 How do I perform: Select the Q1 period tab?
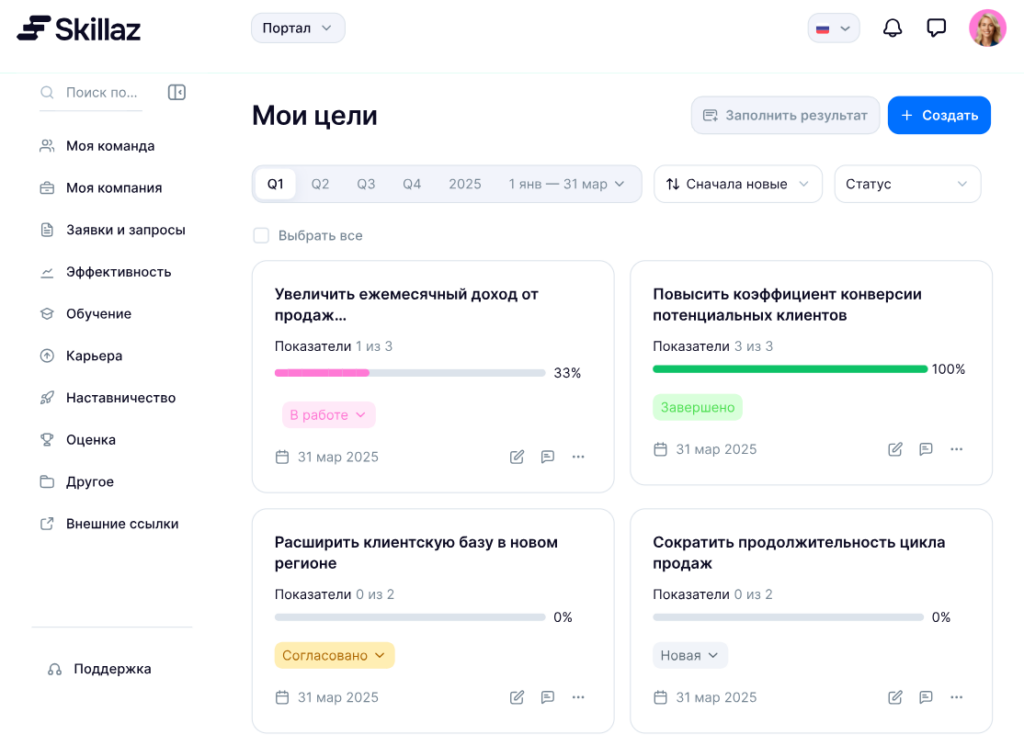point(275,184)
